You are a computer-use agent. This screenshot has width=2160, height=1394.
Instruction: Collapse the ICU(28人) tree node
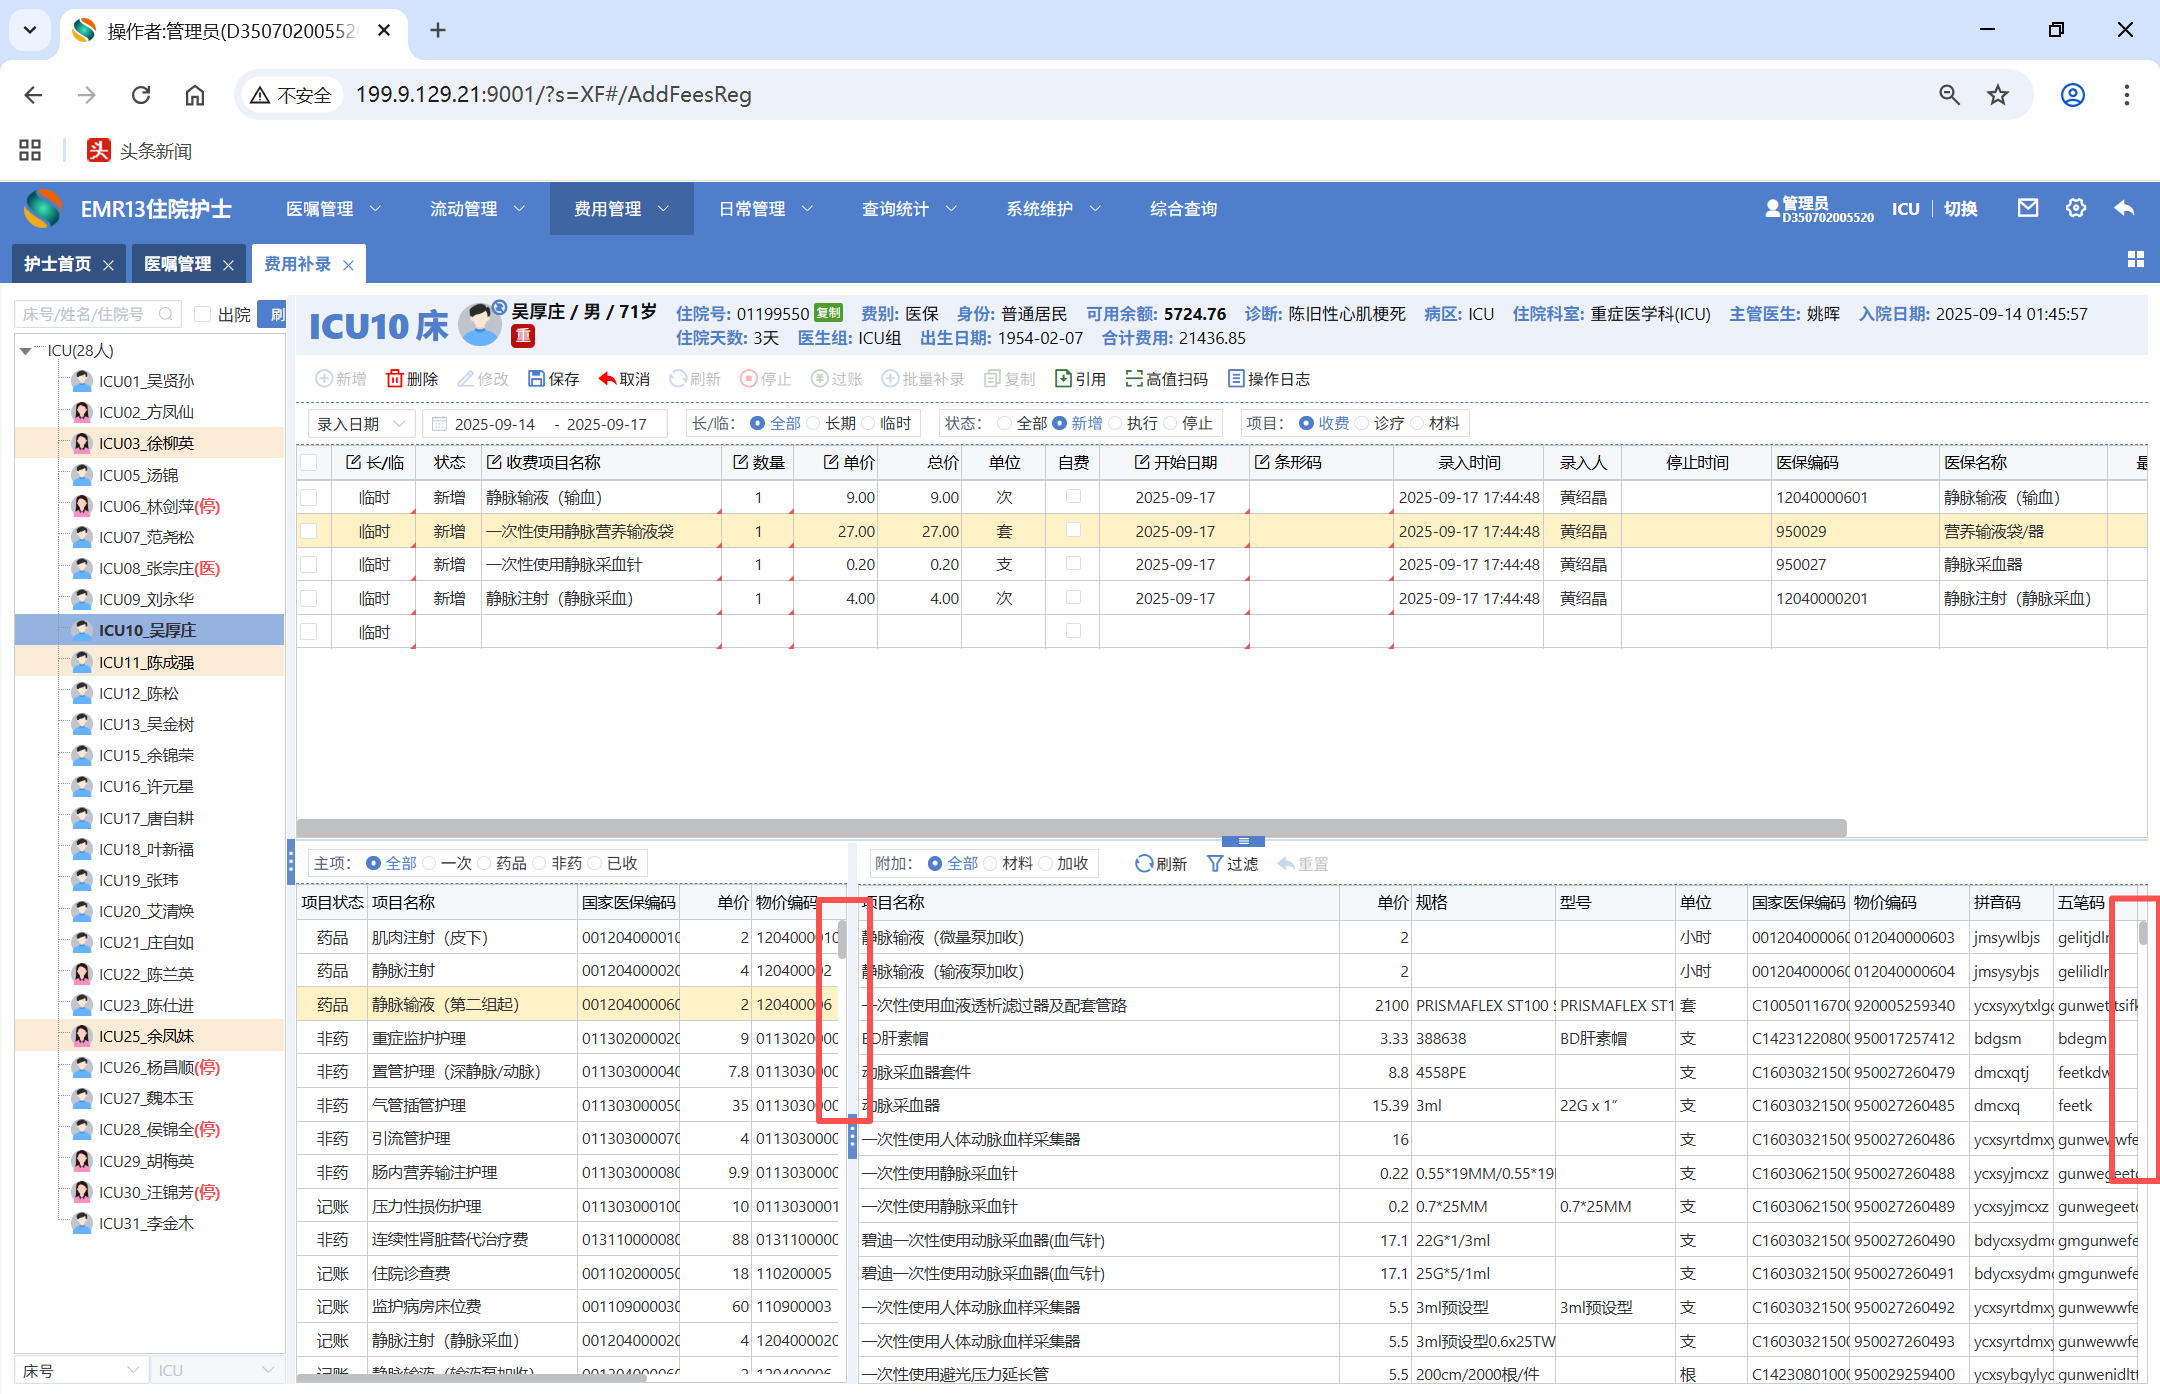pos(26,350)
